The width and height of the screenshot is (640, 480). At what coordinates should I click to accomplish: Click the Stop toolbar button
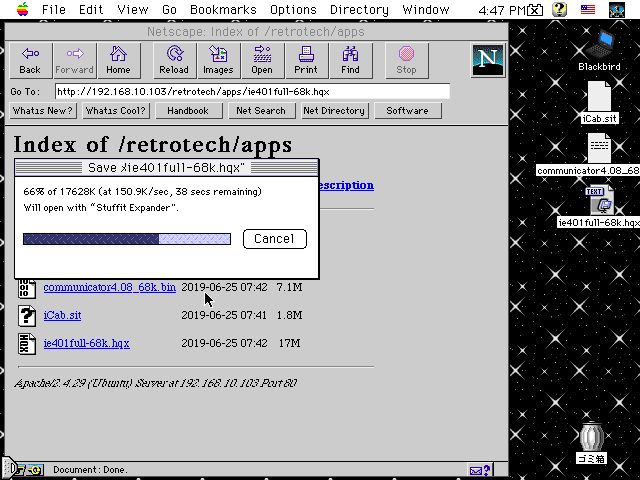pyautogui.click(x=407, y=60)
